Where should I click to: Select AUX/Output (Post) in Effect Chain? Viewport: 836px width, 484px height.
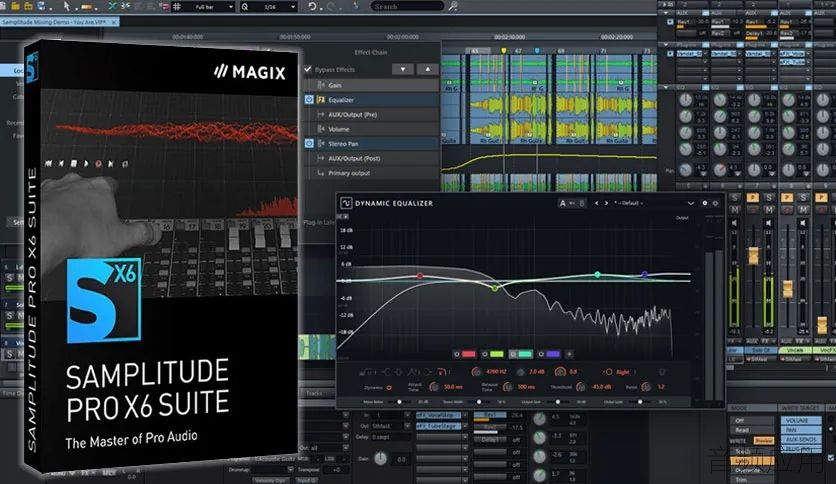[372, 158]
